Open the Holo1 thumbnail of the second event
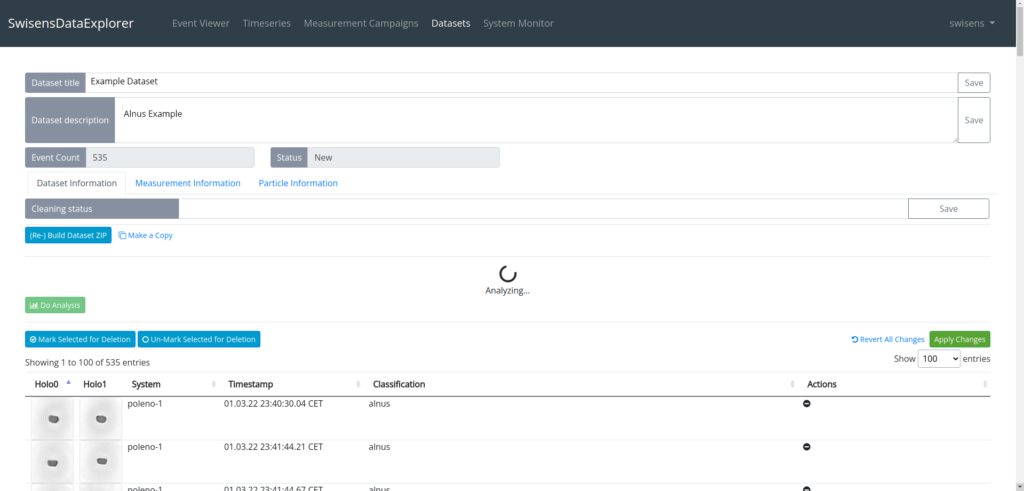1024x491 pixels. point(100,460)
